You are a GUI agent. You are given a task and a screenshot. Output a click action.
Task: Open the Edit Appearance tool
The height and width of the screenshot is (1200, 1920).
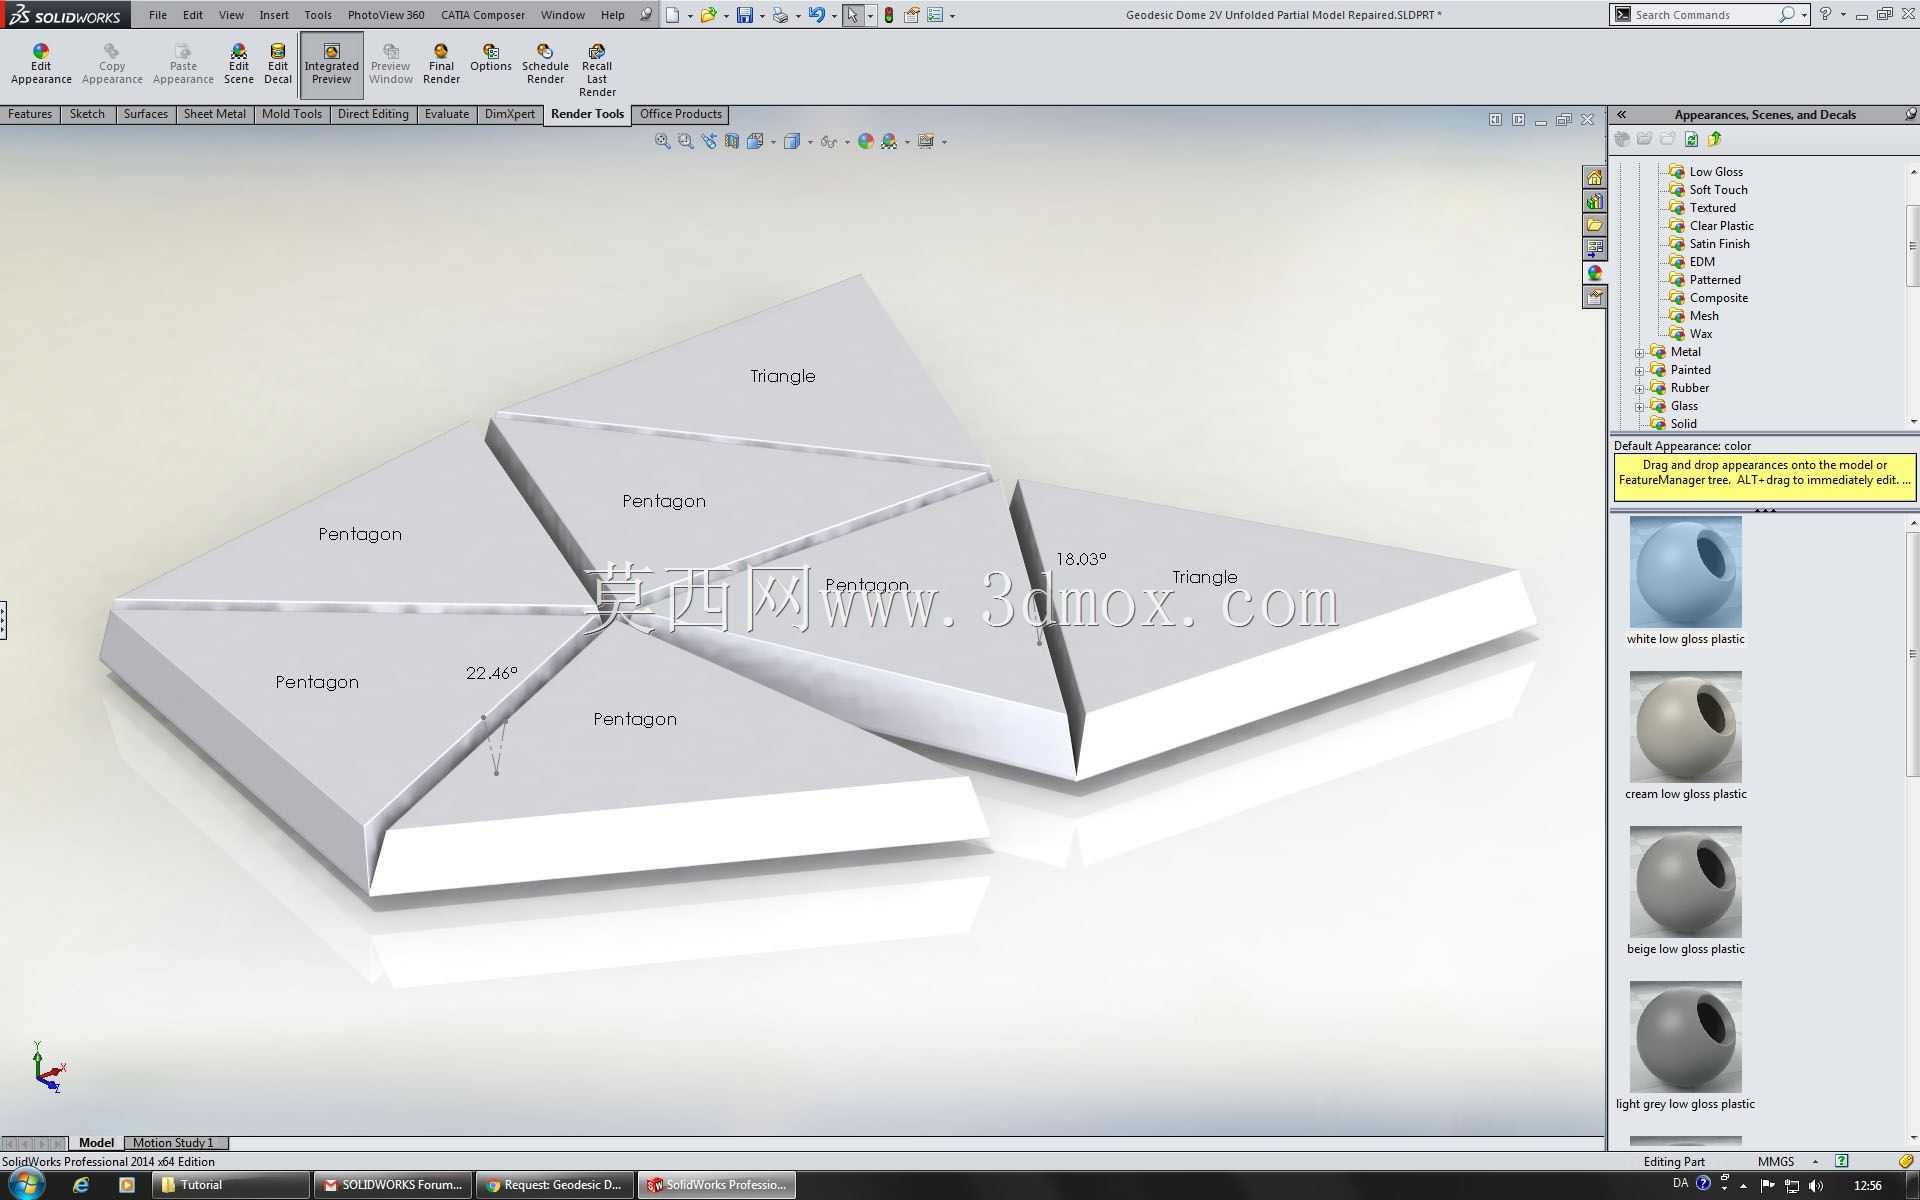[x=41, y=64]
